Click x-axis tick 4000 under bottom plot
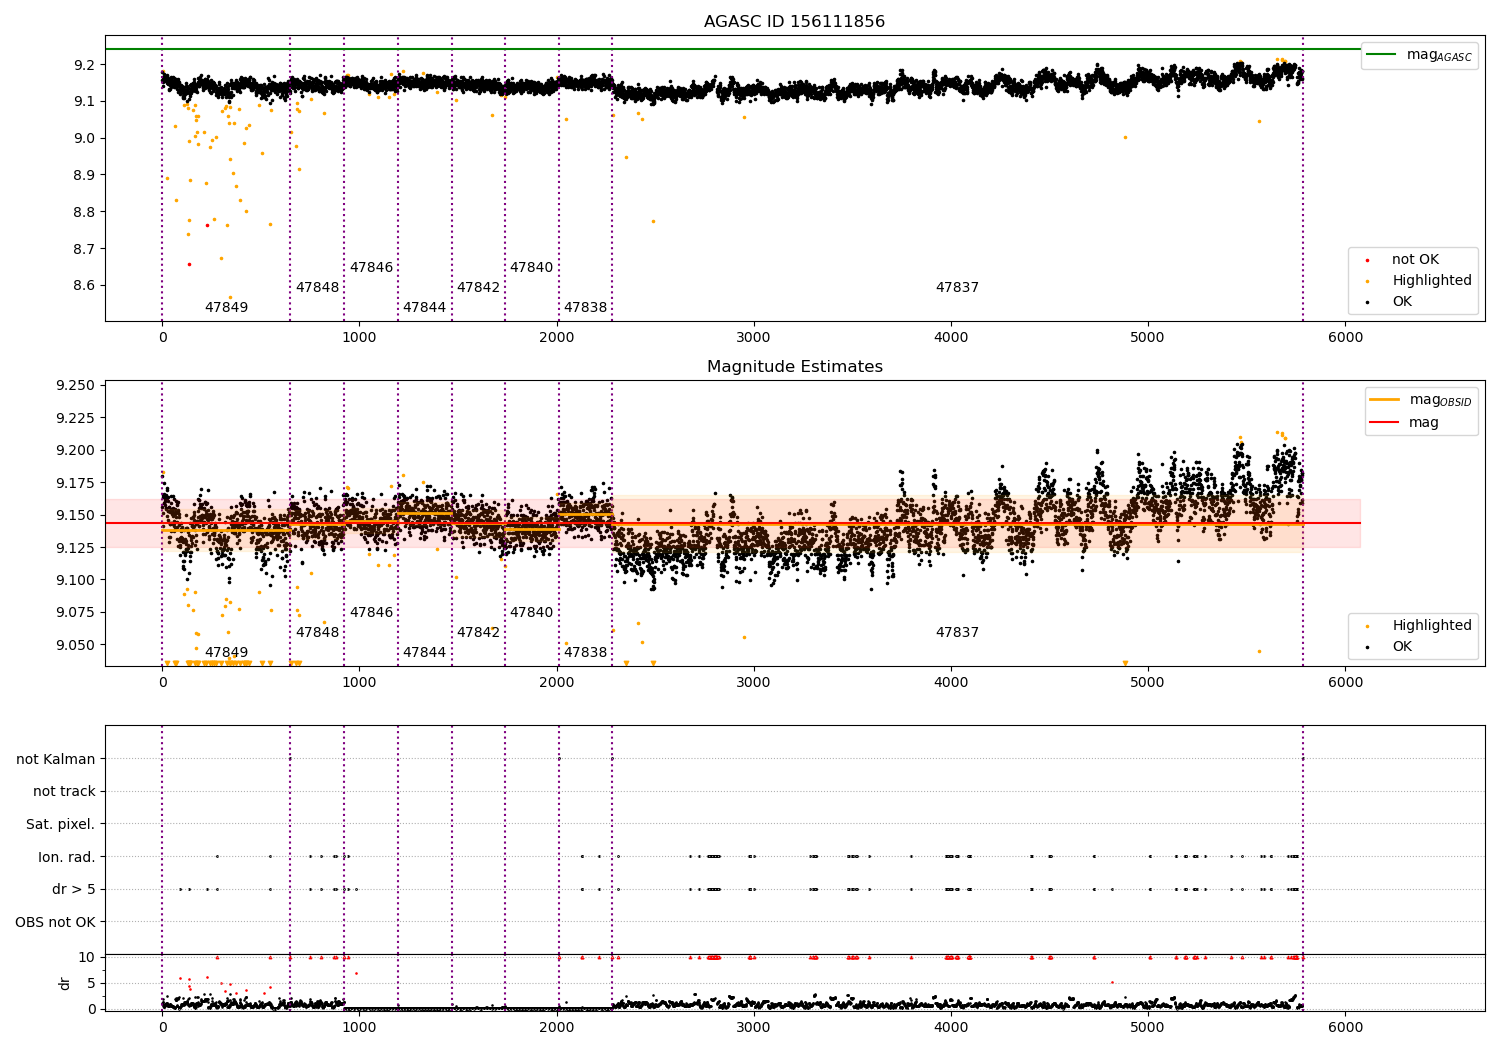This screenshot has width=1500, height=1050. (x=951, y=1027)
